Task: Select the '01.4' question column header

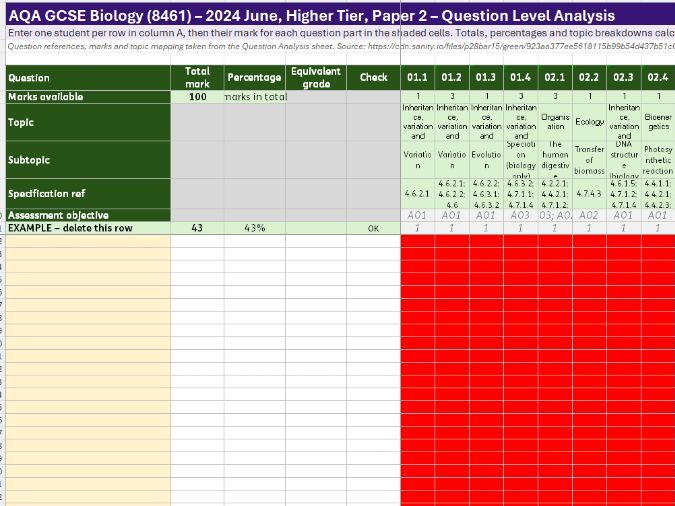Action: (520, 78)
